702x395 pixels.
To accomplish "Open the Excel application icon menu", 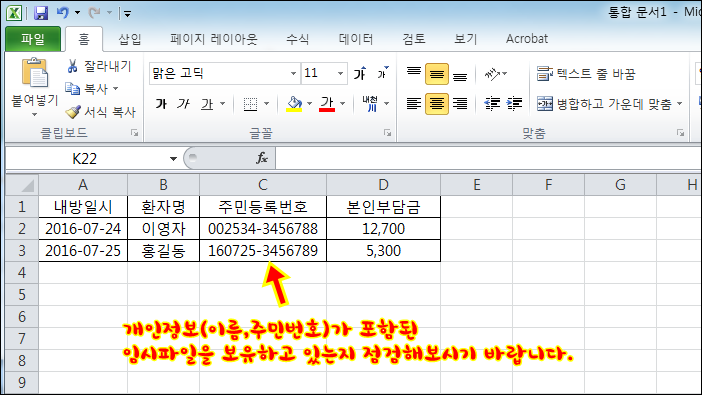I will pyautogui.click(x=14, y=13).
